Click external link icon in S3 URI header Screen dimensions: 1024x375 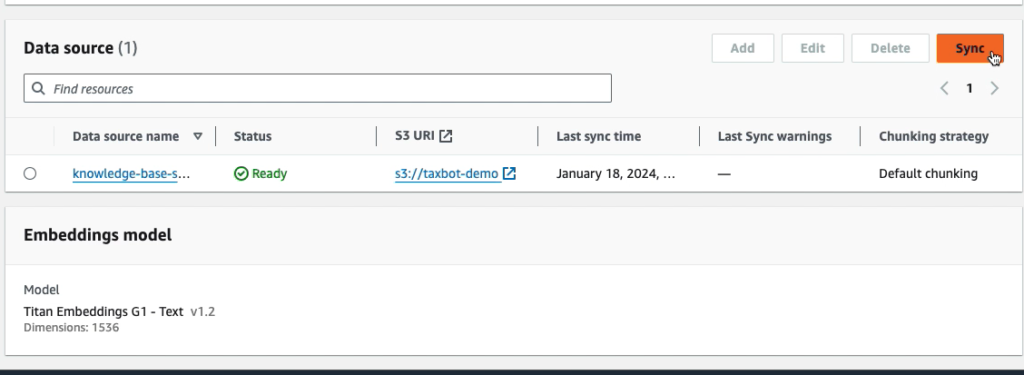click(446, 136)
